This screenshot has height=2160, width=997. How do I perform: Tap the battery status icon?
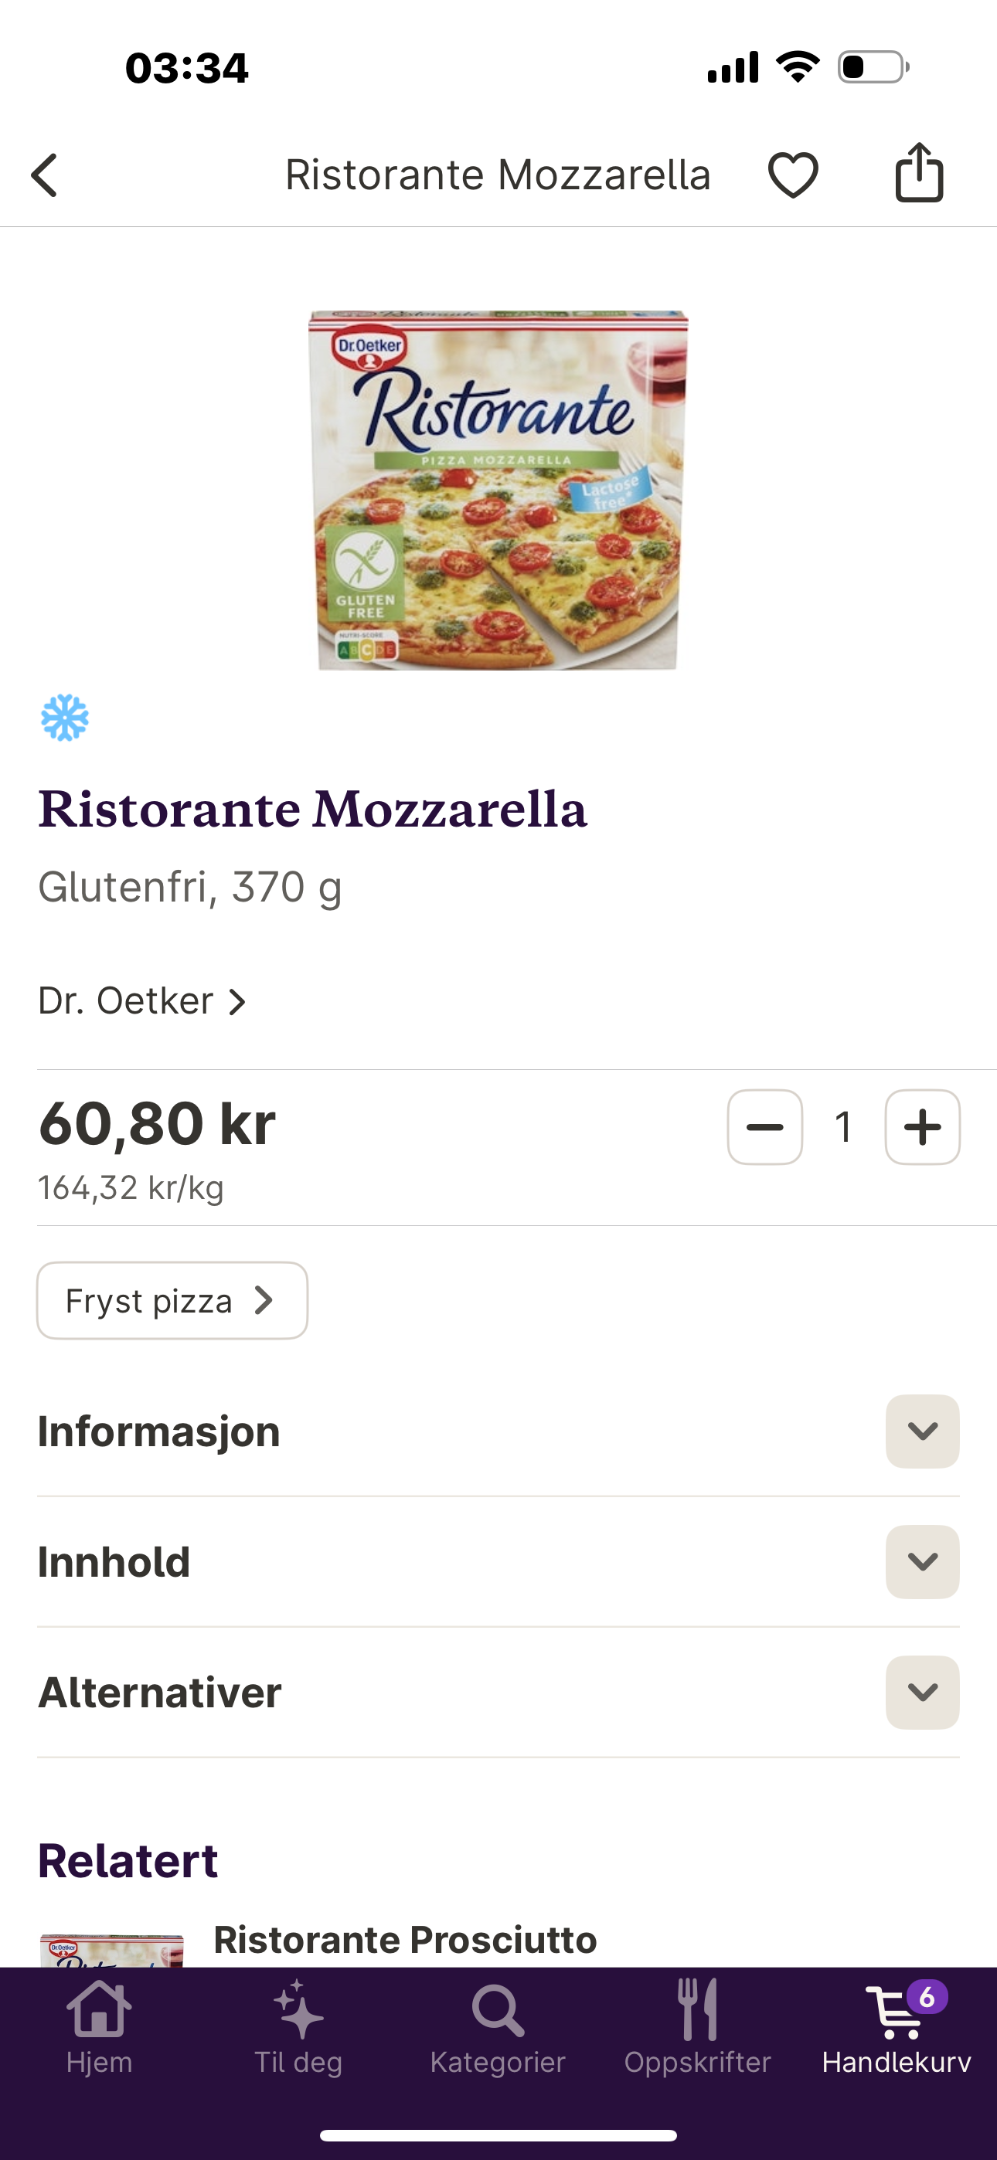(x=873, y=67)
